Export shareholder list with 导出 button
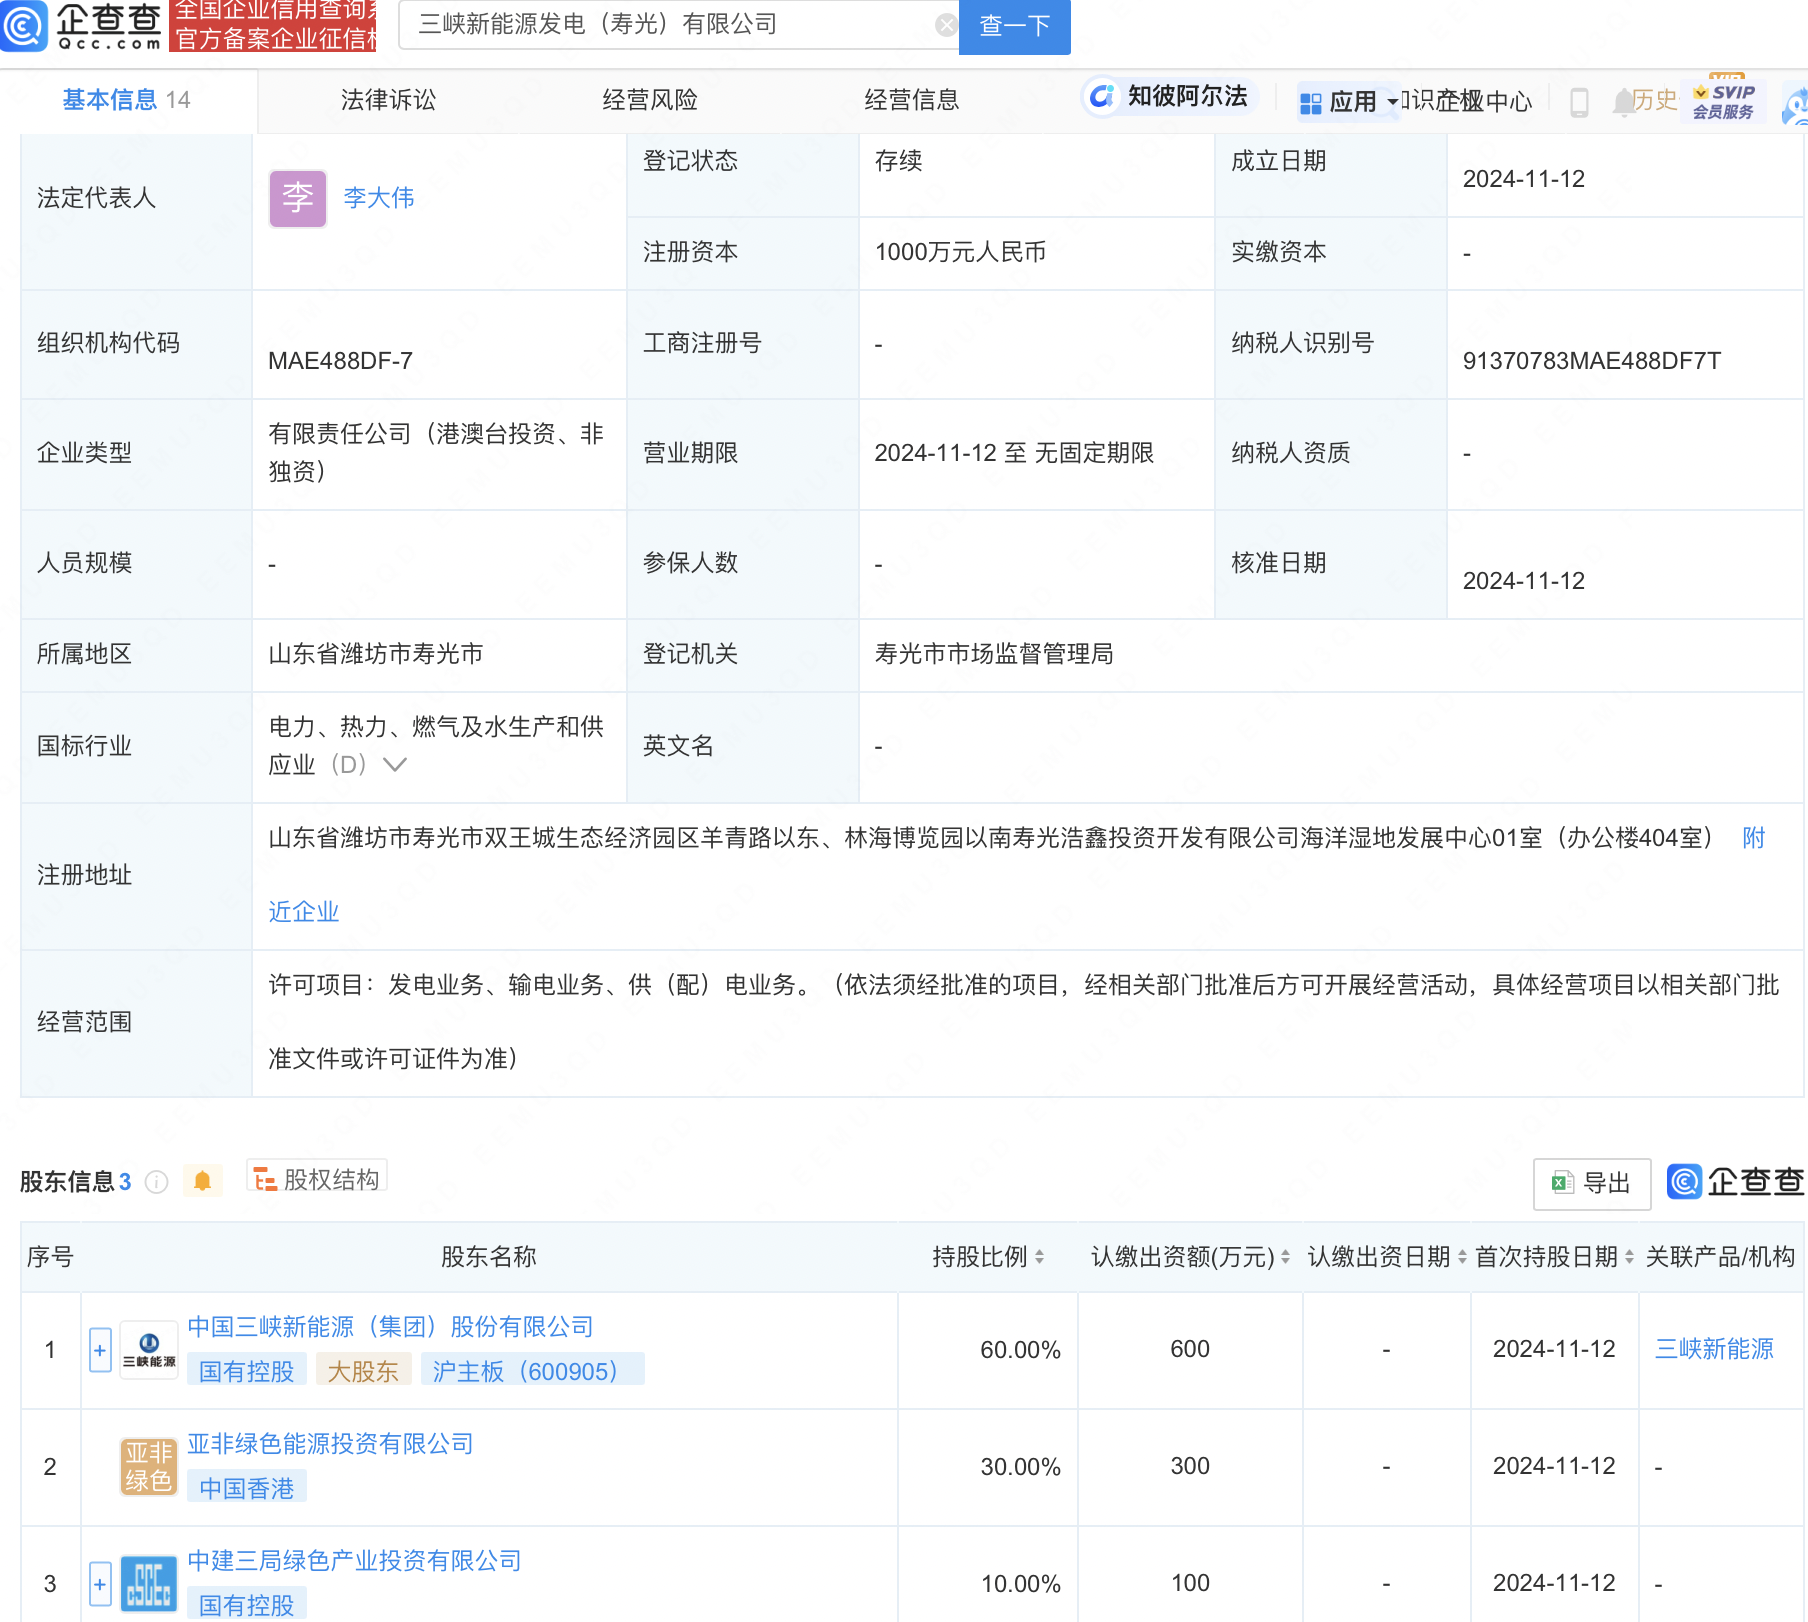 tap(1592, 1183)
